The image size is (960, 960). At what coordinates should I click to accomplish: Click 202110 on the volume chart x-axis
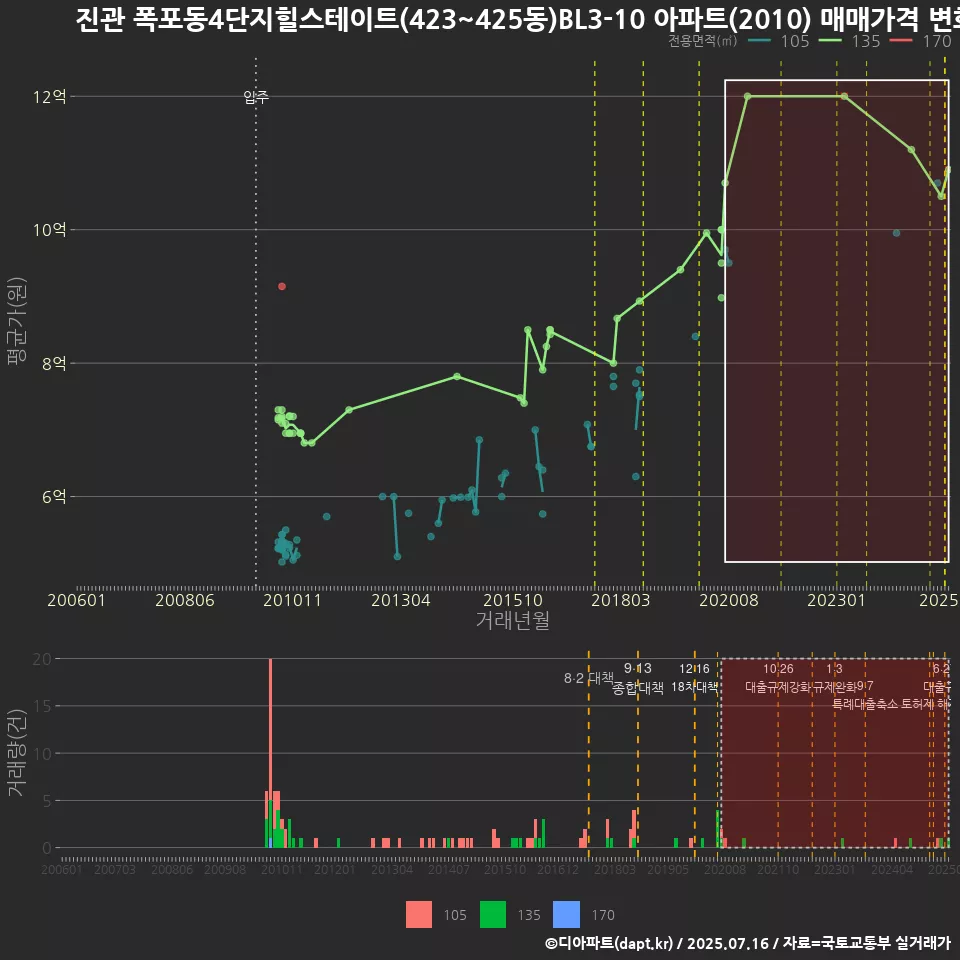coord(778,869)
